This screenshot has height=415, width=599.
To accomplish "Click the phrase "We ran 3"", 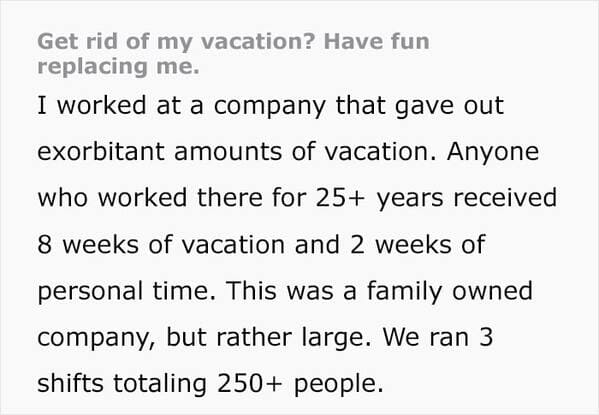I will click(x=438, y=337).
